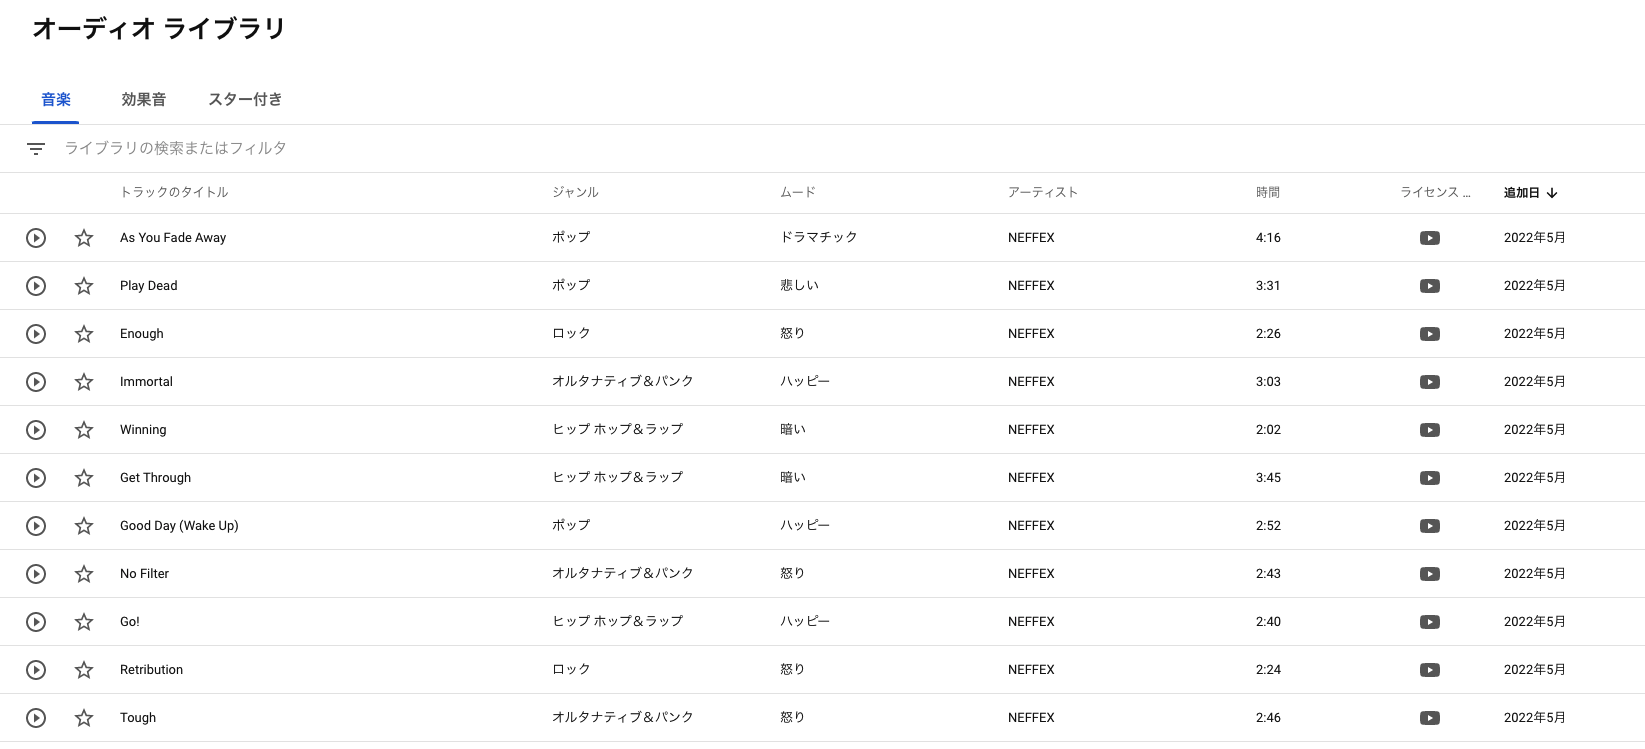Switch to the 効果音 tab
Viewport: 1645px width, 749px height.
pyautogui.click(x=144, y=99)
